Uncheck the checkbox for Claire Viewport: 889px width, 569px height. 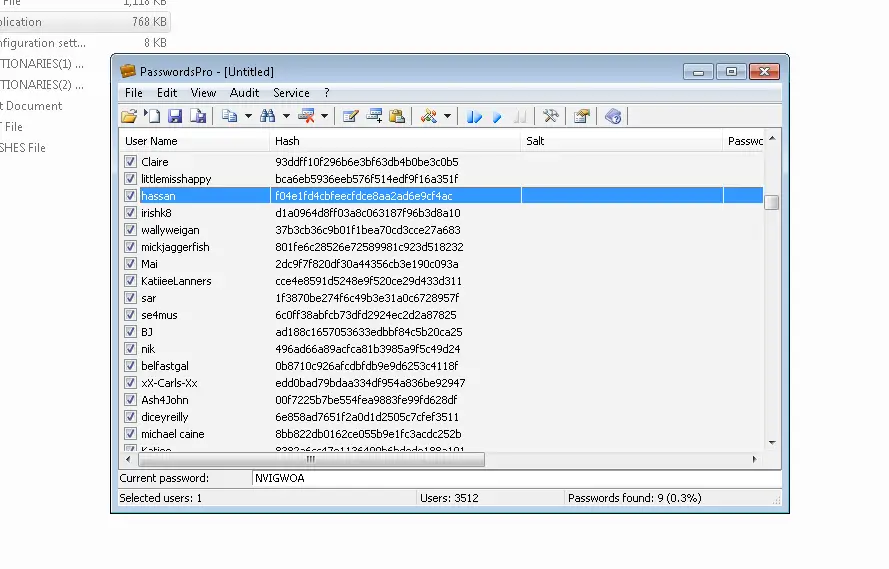pos(130,162)
